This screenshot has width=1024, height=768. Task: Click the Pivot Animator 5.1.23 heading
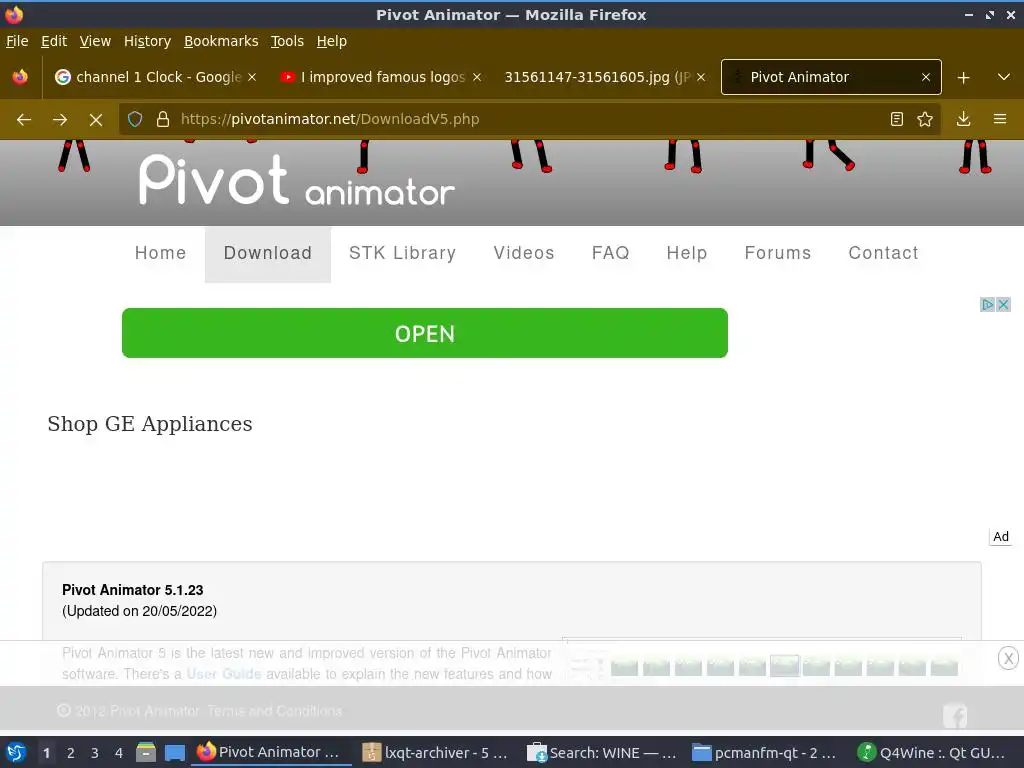click(133, 590)
